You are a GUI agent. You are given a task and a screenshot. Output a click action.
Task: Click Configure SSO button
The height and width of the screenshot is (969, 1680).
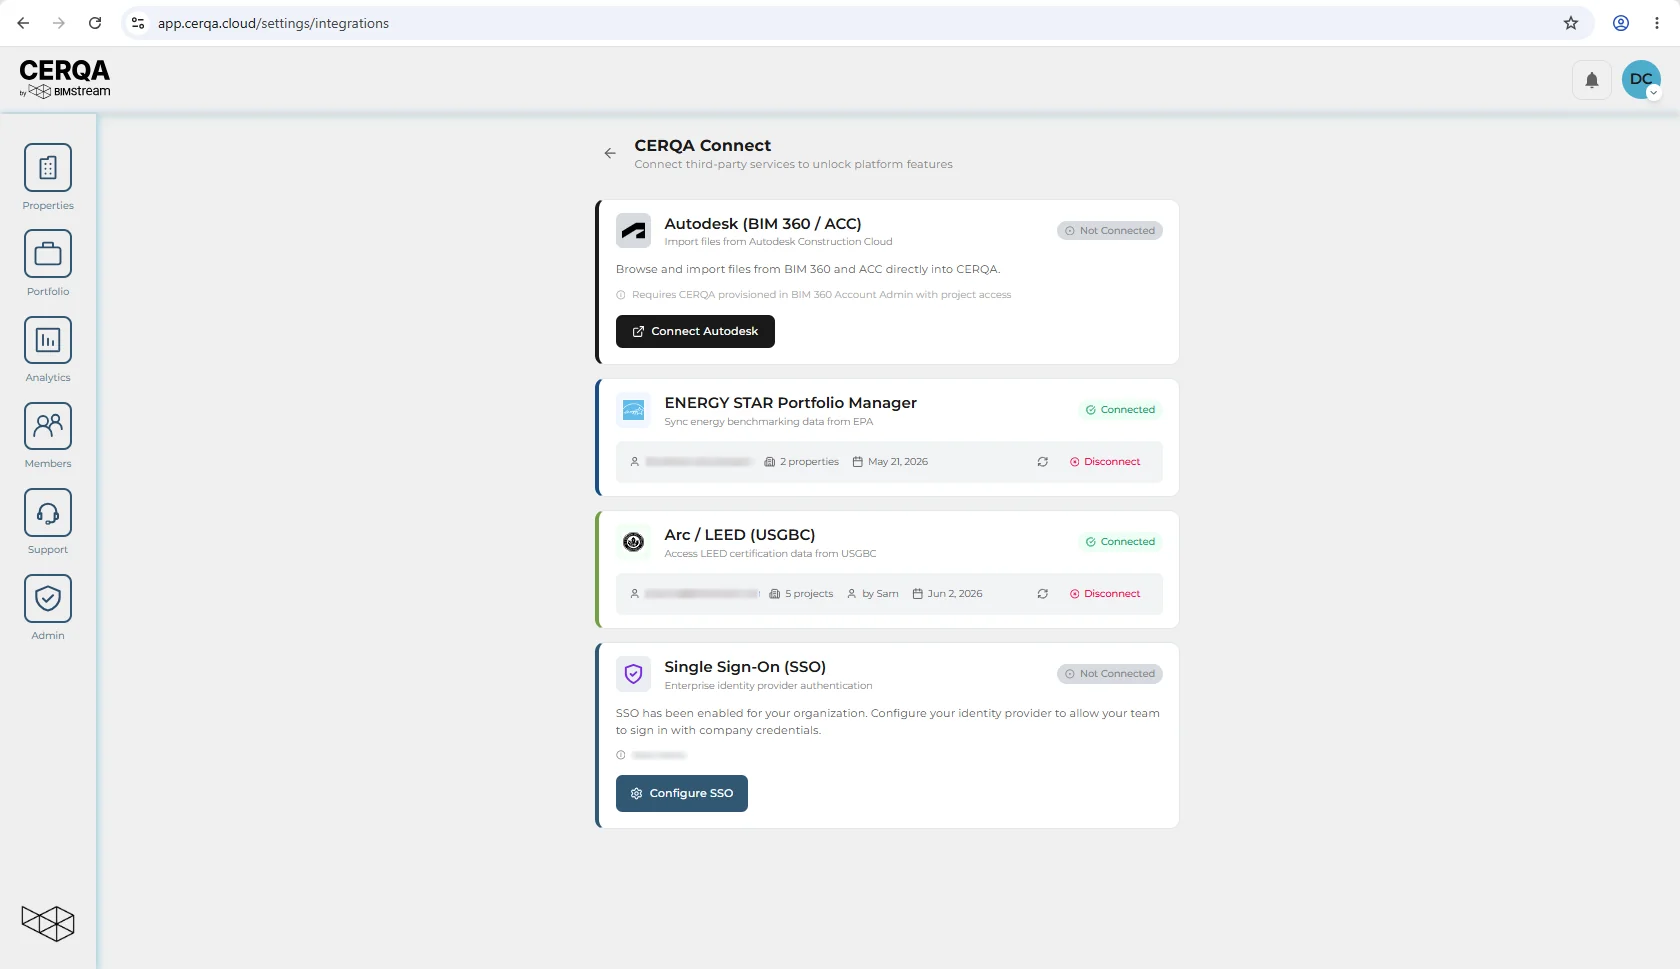682,793
